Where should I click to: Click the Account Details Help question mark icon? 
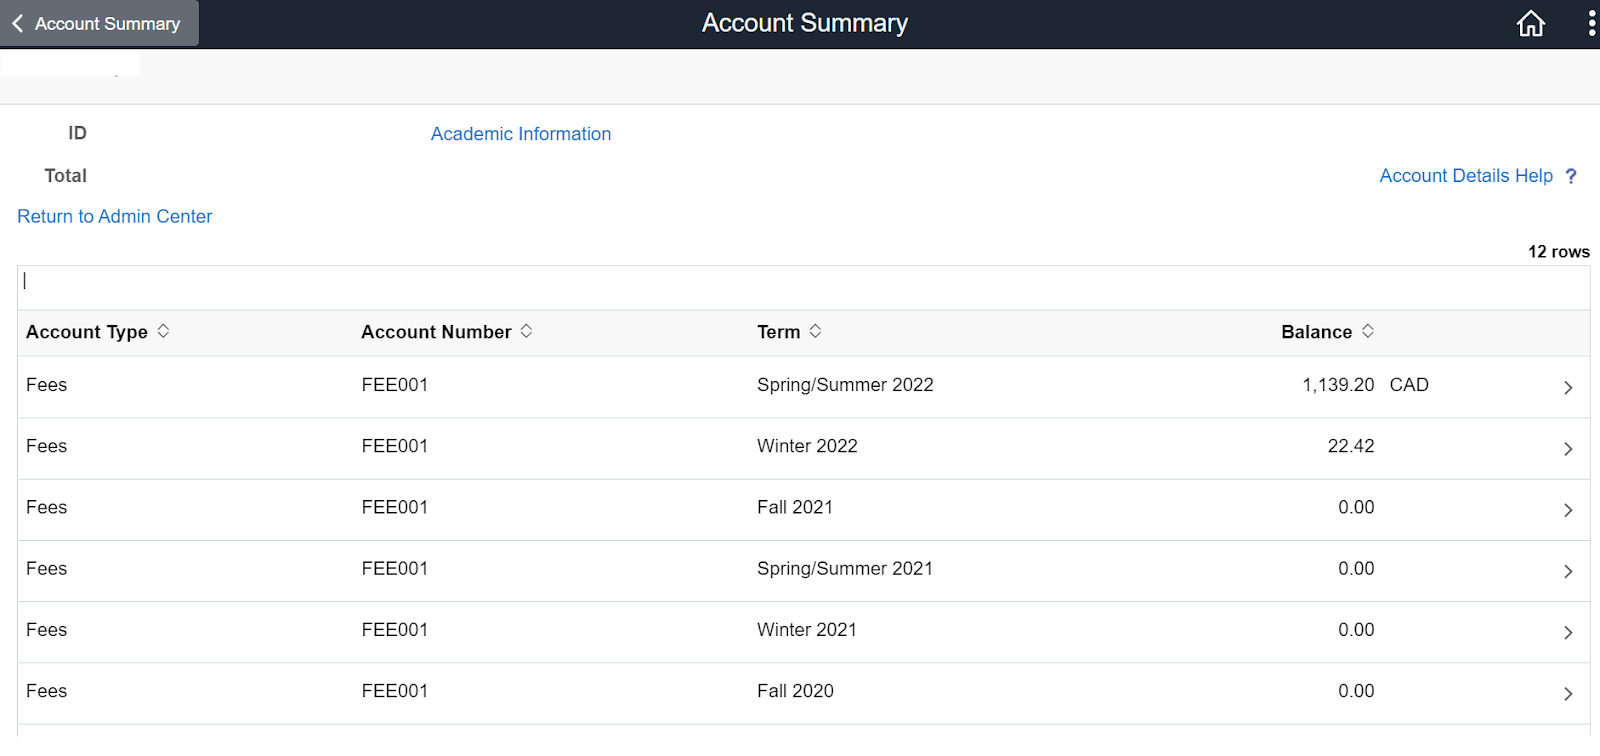1571,176
